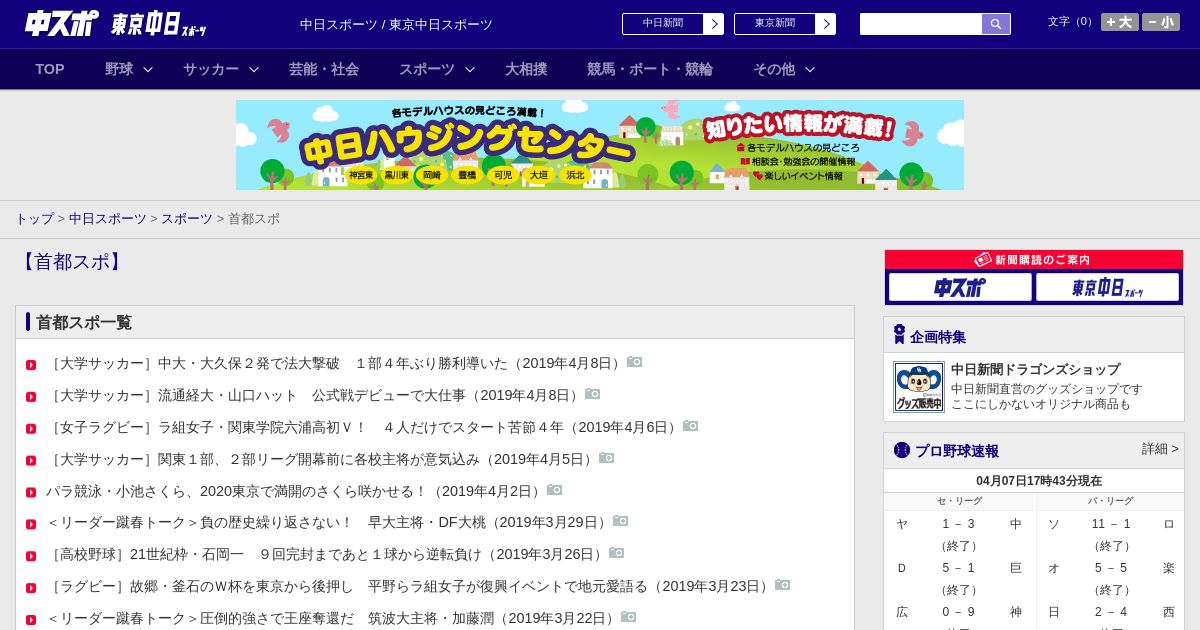The height and width of the screenshot is (630, 1200).
Task: Go to TOP navigation item
Action: click(x=50, y=69)
